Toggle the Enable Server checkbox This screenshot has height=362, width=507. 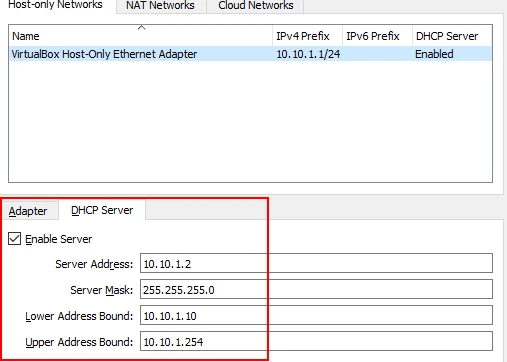(15, 239)
